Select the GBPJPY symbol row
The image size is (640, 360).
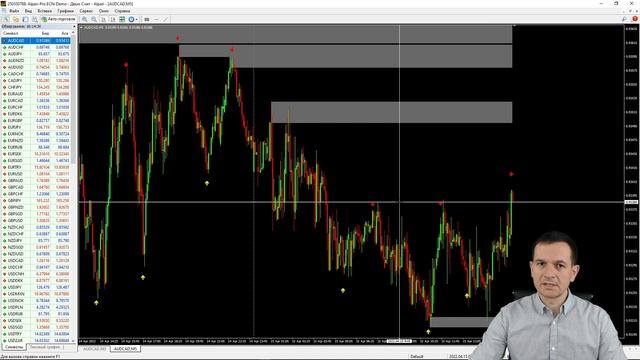[x=36, y=200]
